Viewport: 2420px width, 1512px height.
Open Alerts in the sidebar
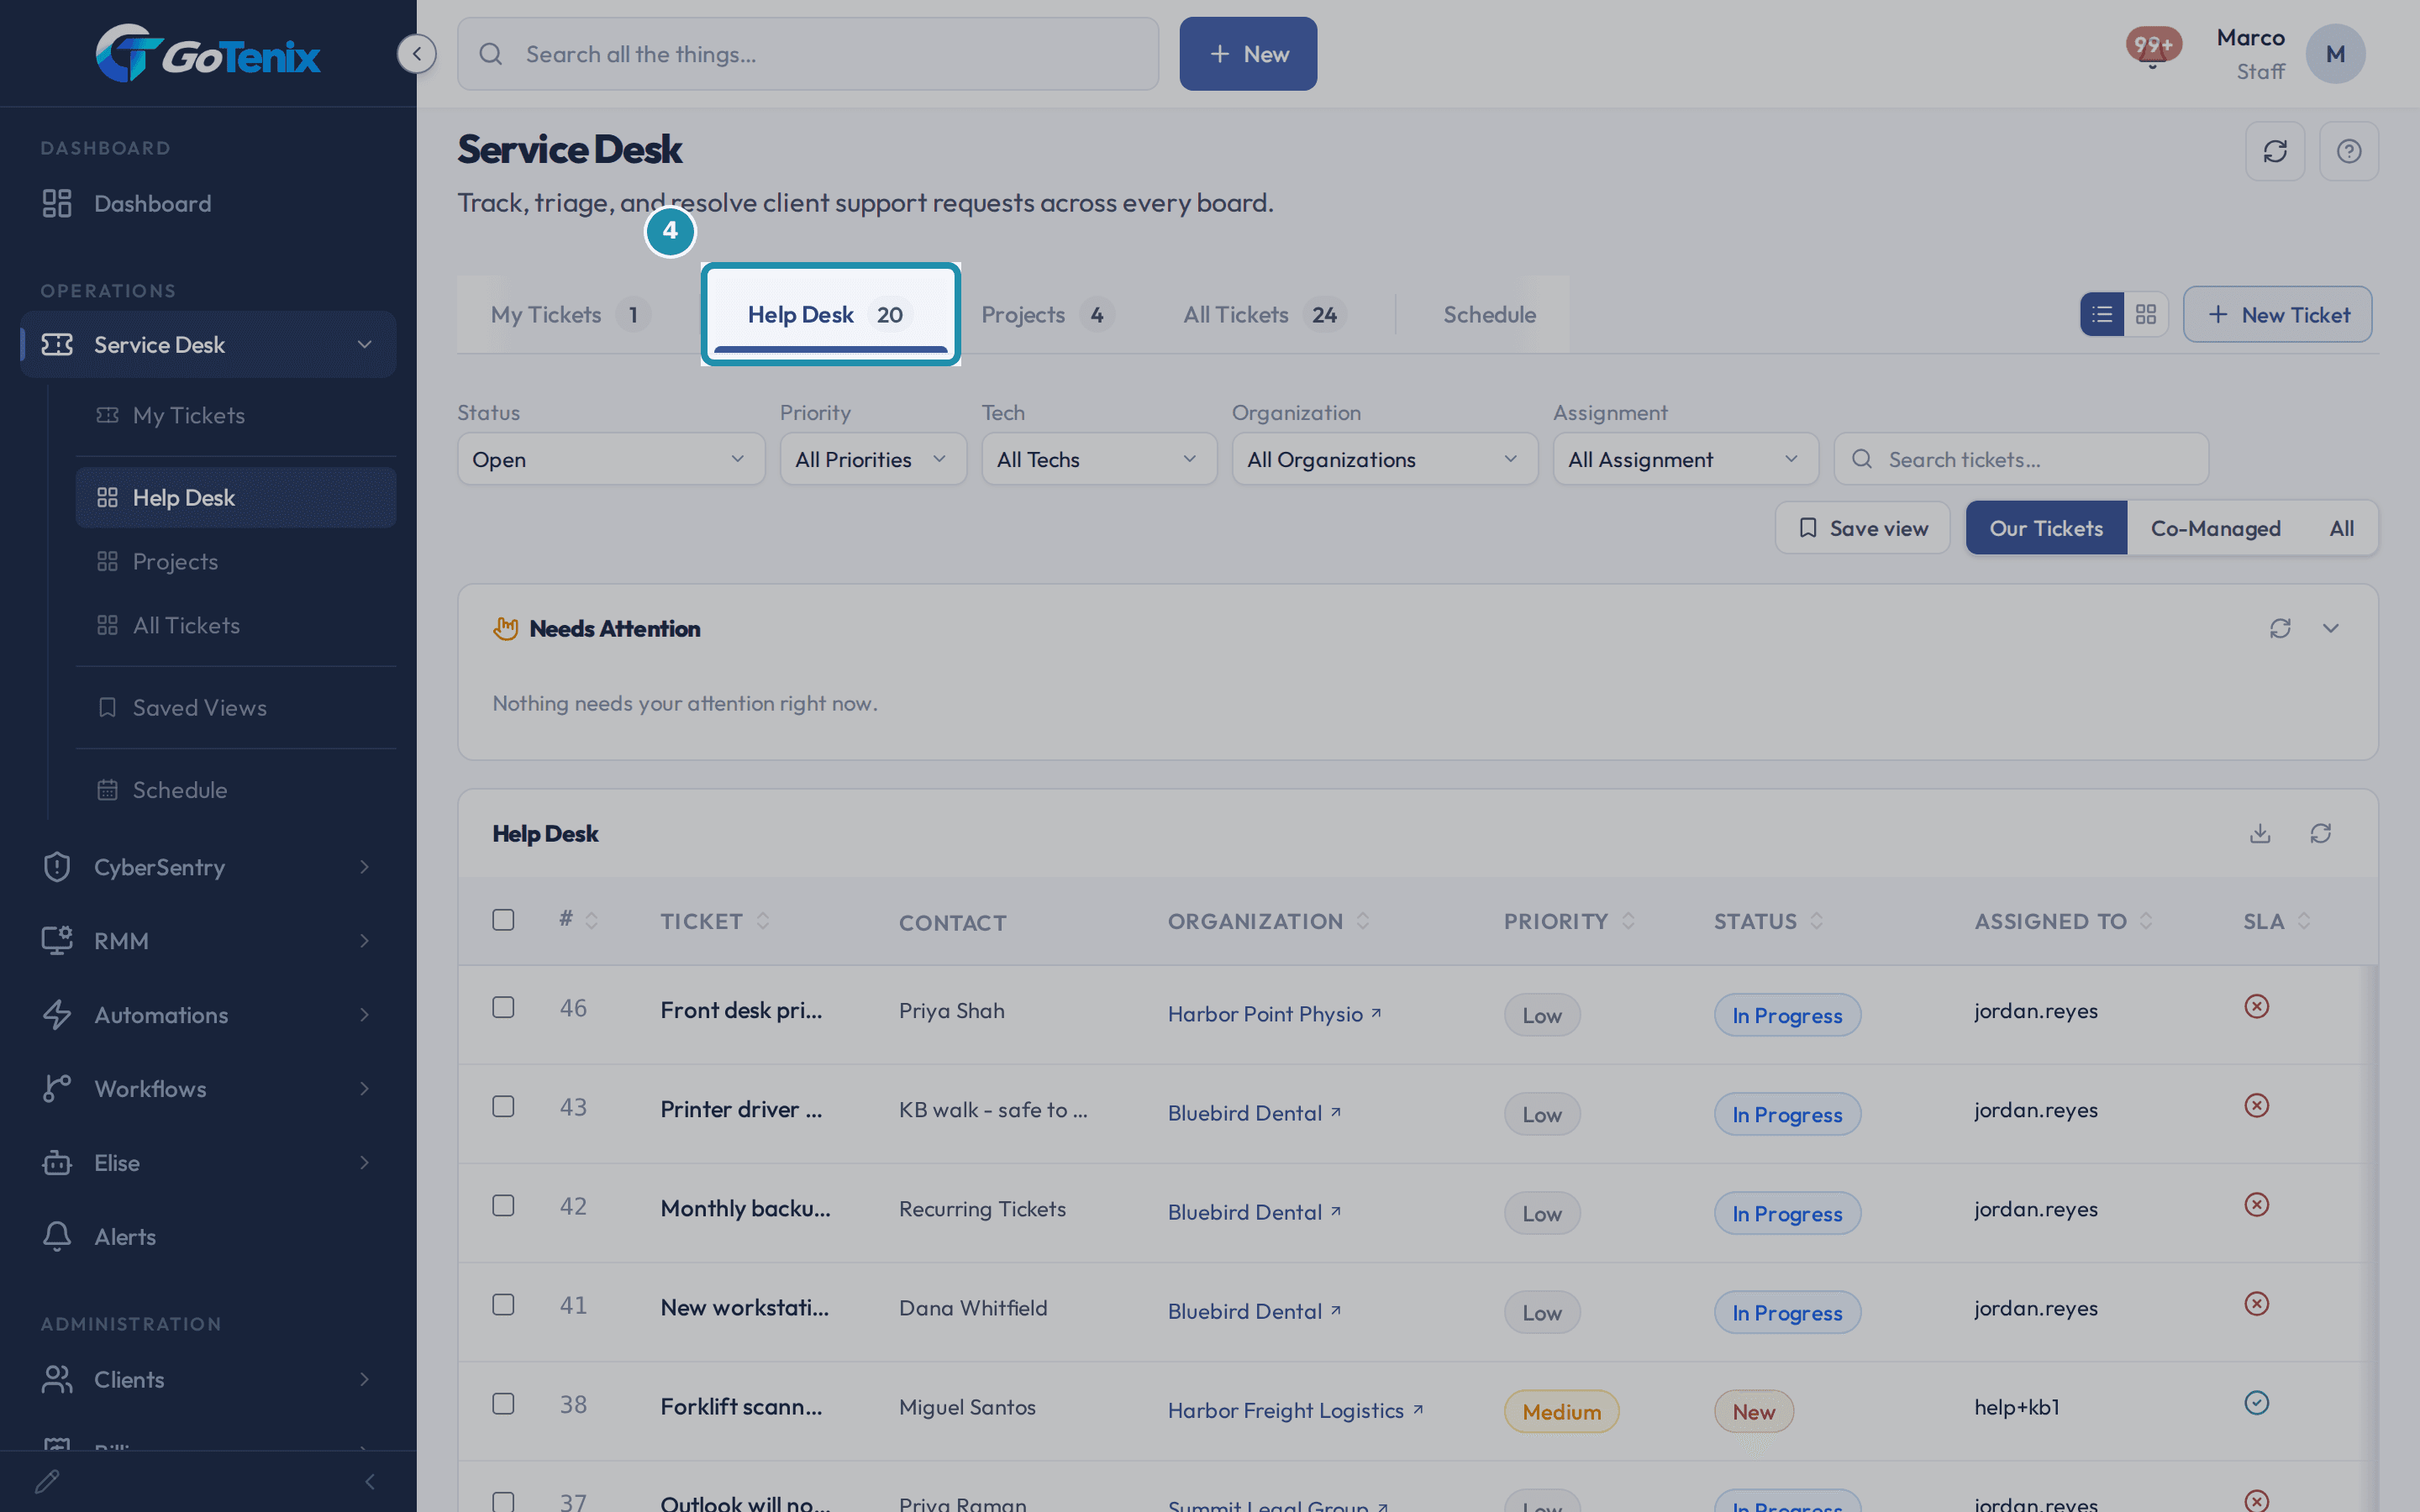208,1236
